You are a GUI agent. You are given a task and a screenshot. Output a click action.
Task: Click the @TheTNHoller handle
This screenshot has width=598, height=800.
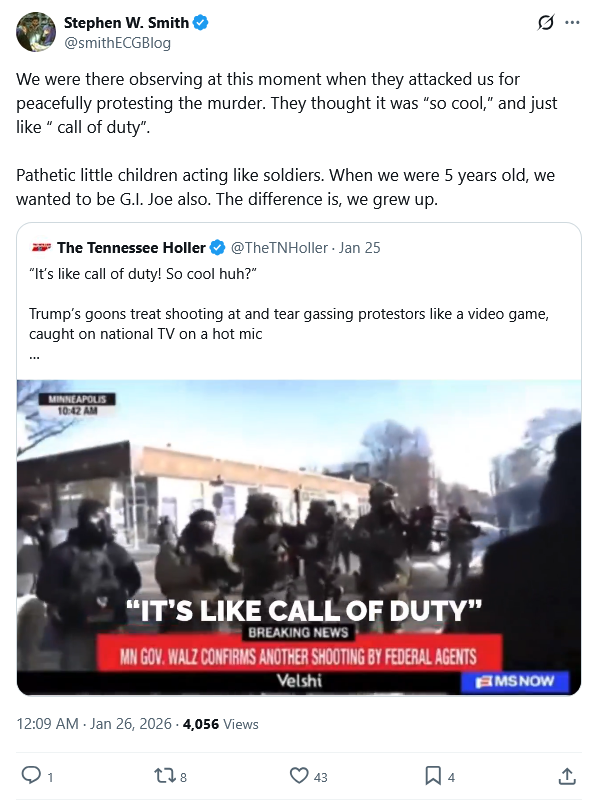pyautogui.click(x=279, y=248)
